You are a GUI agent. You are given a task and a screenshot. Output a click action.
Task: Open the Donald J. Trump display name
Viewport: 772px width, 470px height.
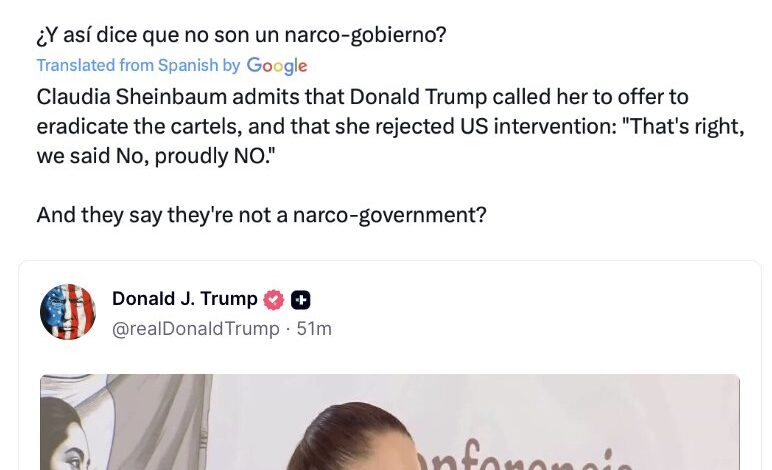point(185,299)
